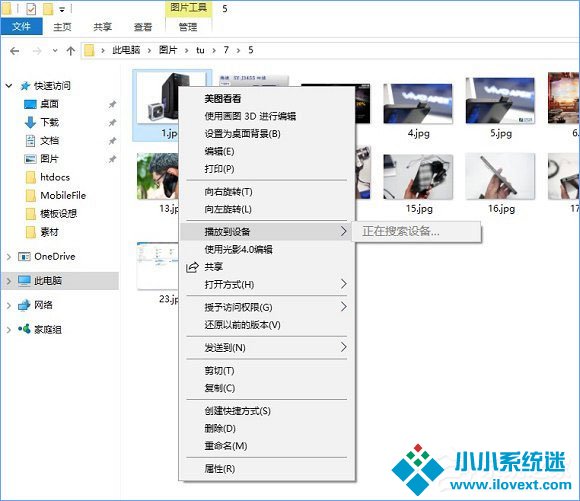Expand the 家庭组 tree node

click(9, 330)
